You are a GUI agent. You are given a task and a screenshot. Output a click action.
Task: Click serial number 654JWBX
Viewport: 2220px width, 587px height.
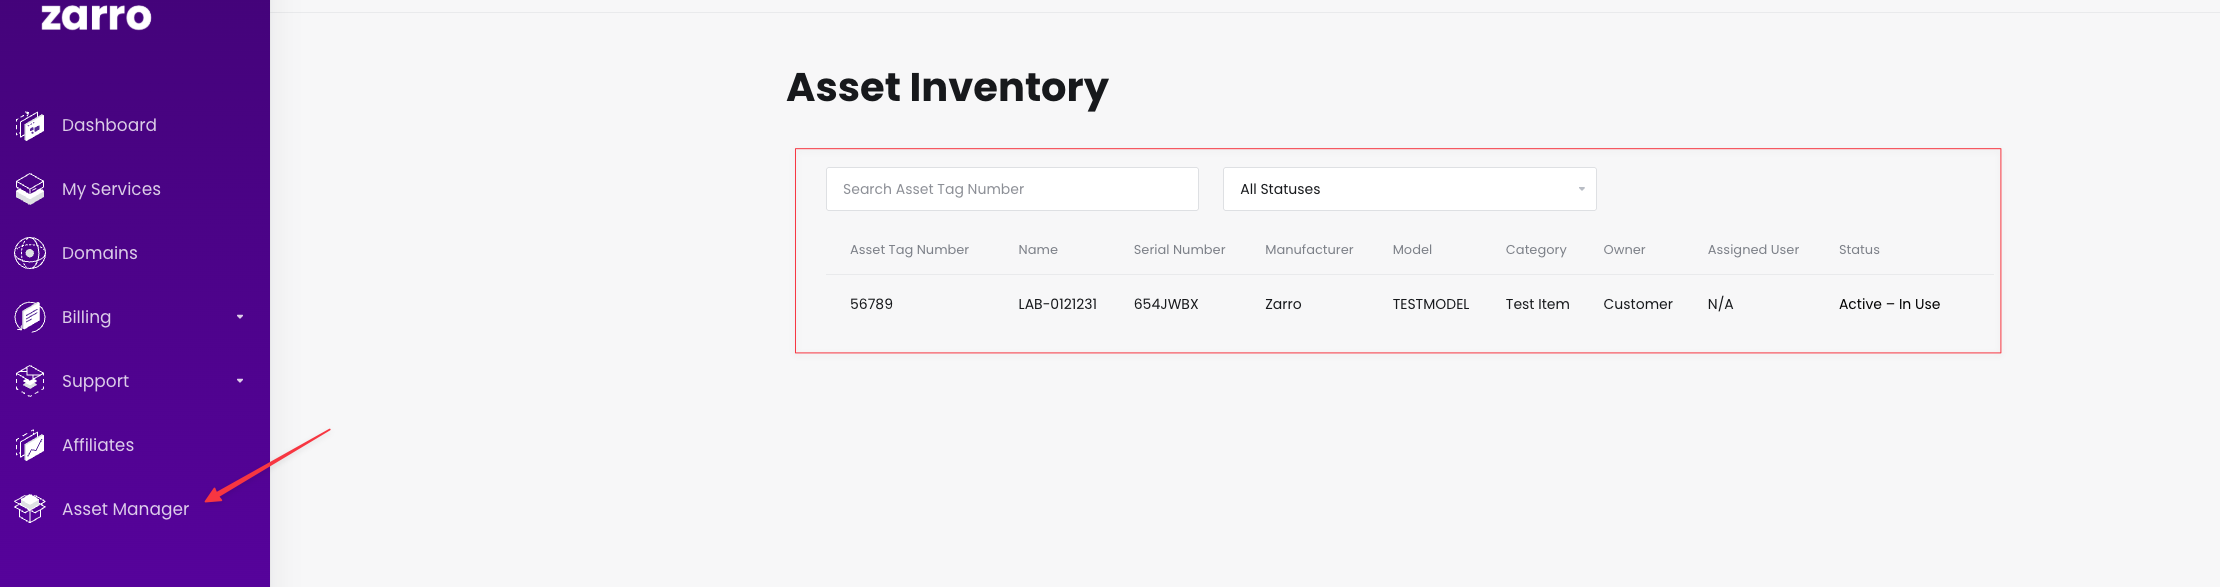(1166, 304)
